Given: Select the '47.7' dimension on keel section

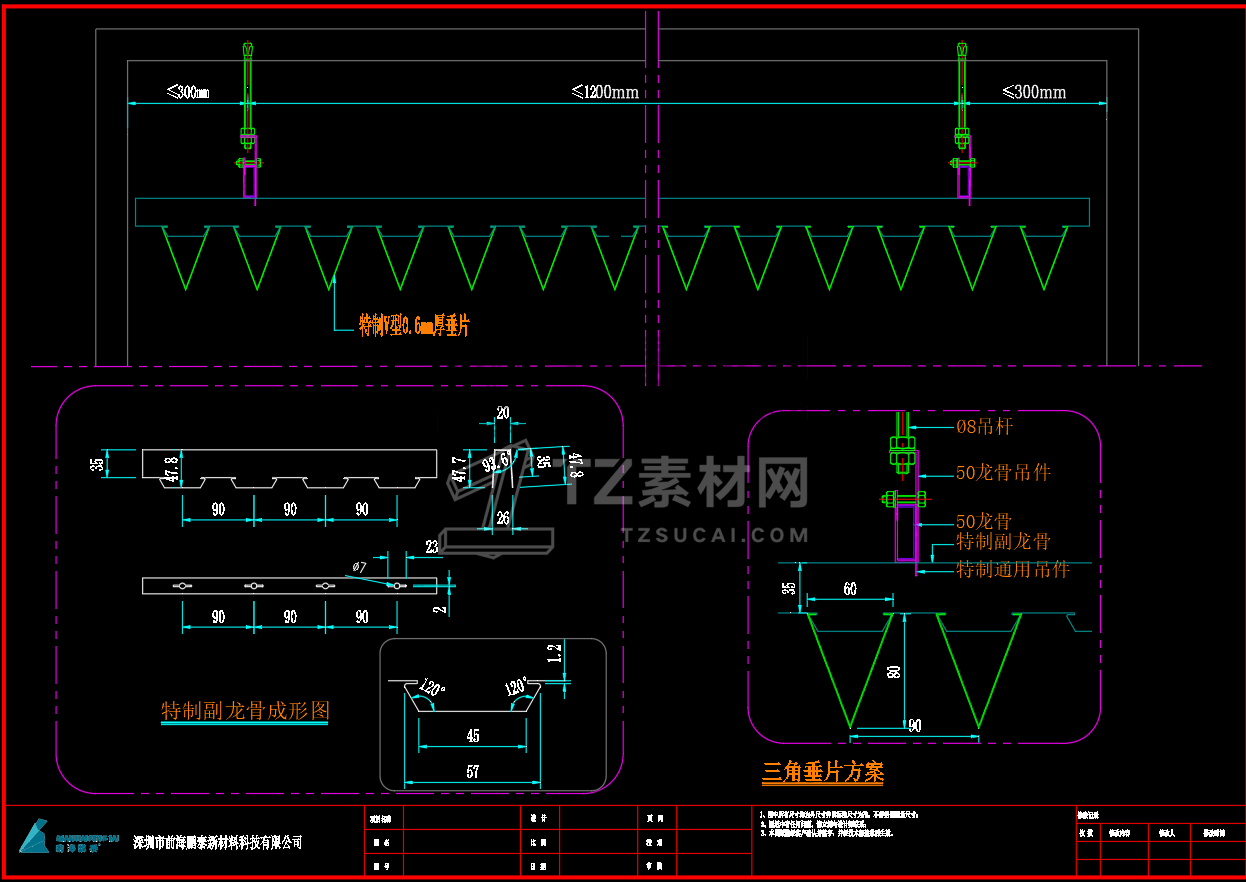Looking at the screenshot, I should (459, 470).
